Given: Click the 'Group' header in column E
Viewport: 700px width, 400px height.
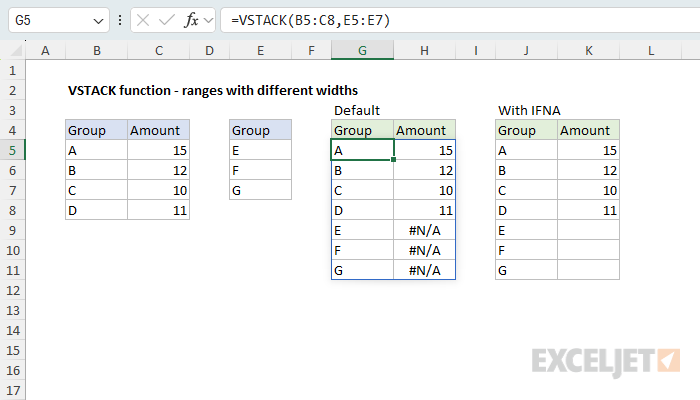Looking at the screenshot, I should (260, 130).
